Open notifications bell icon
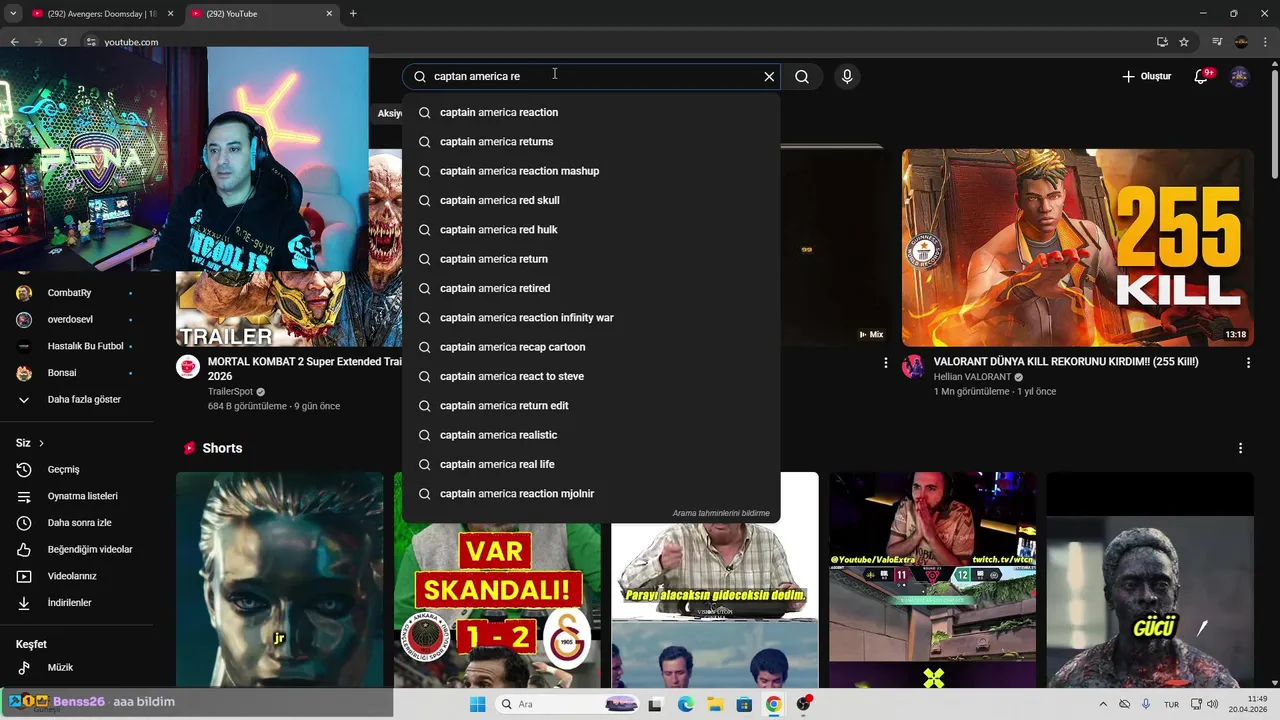 click(1201, 77)
